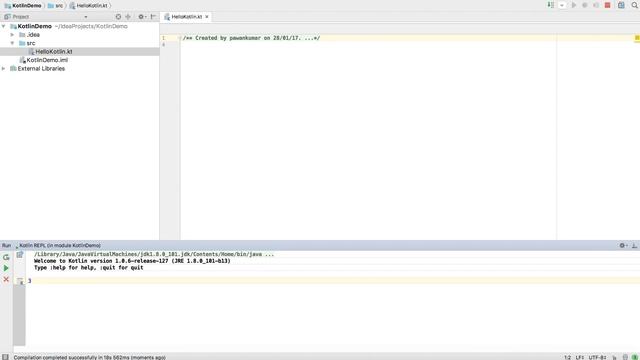
Task: Click the Welcome to Kotlin version line
Action: point(132,261)
